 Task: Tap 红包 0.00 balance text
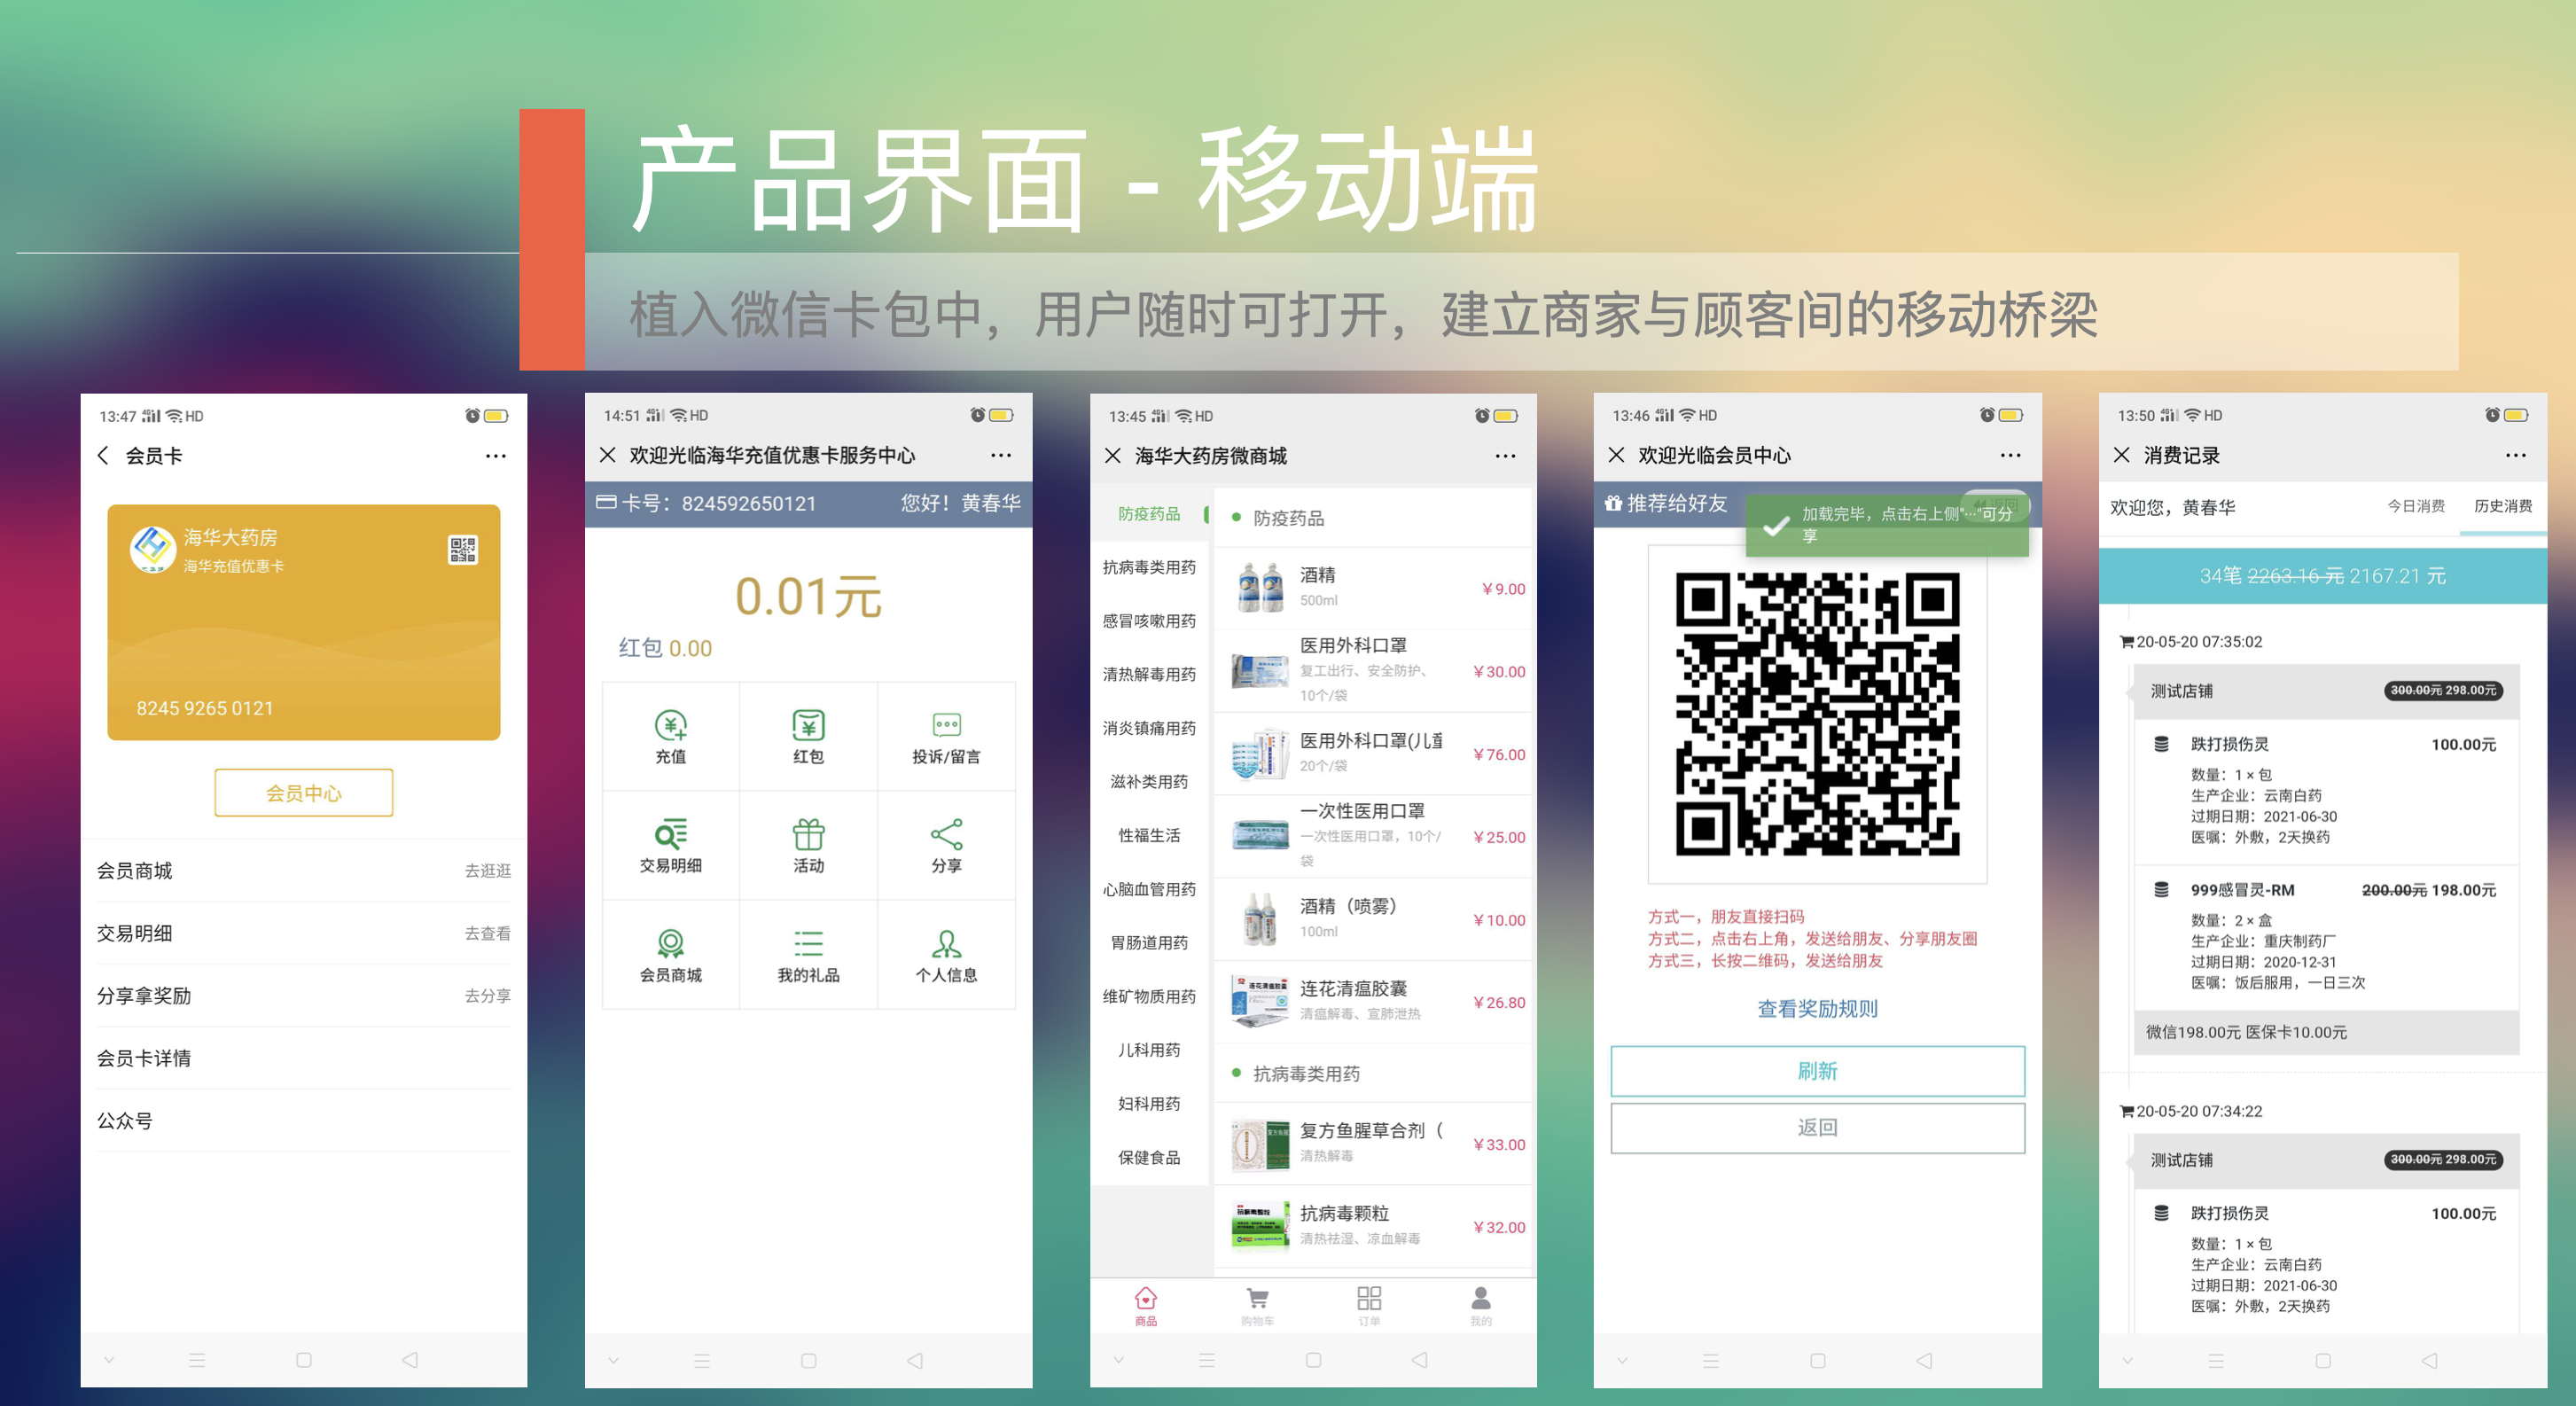[x=665, y=648]
